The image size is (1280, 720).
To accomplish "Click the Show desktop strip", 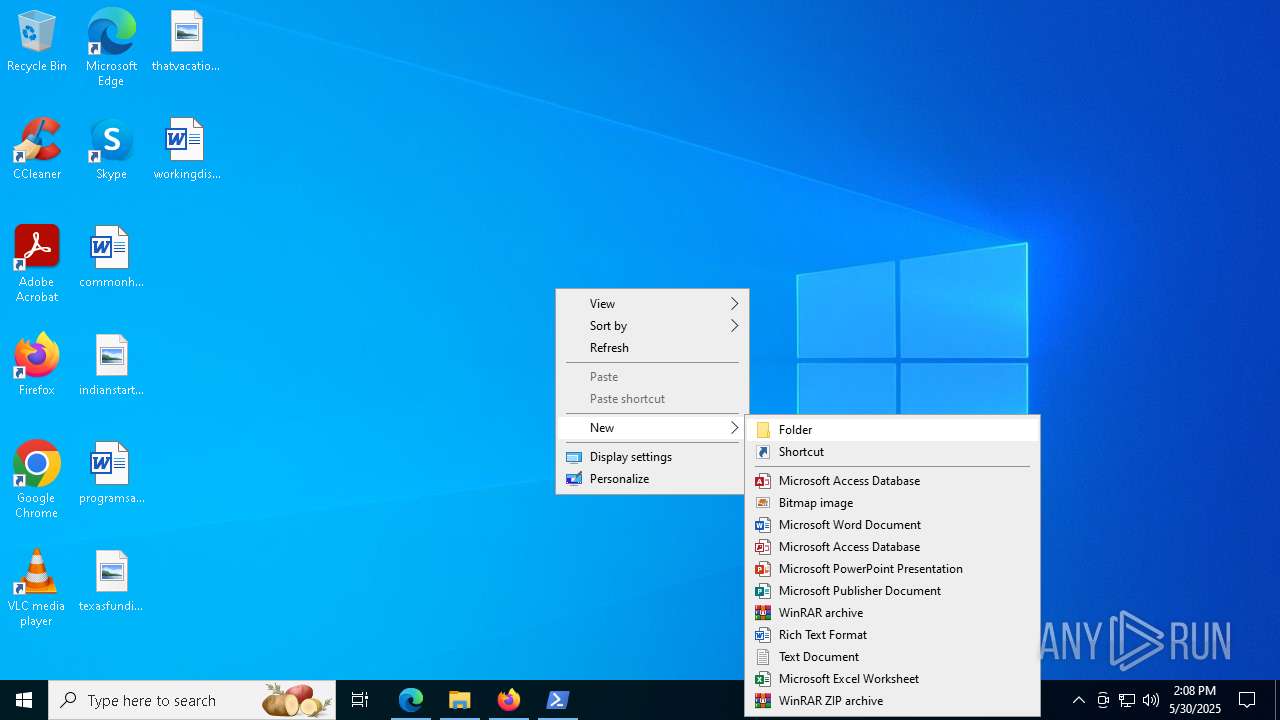I will (x=1277, y=700).
